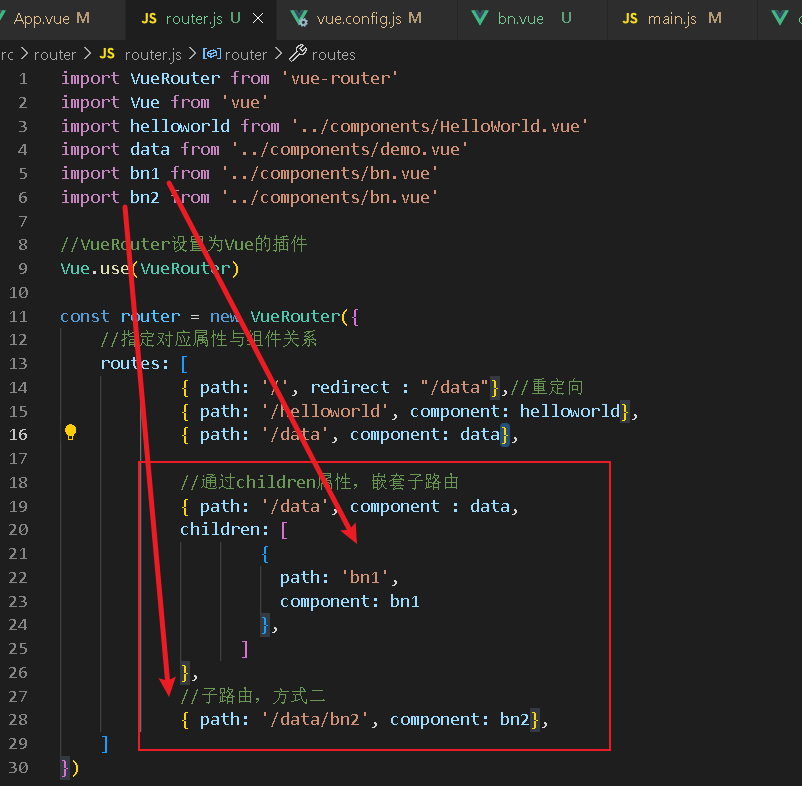This screenshot has height=786, width=802.
Task: Close the router.js tab
Action: 258,19
